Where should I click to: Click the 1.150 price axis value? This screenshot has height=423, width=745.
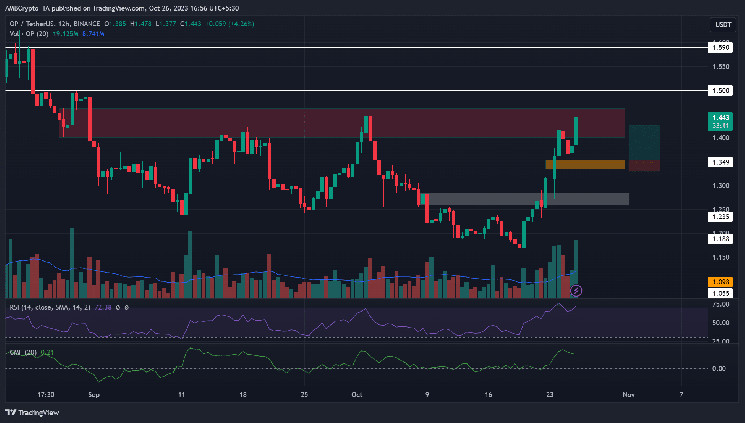721,257
